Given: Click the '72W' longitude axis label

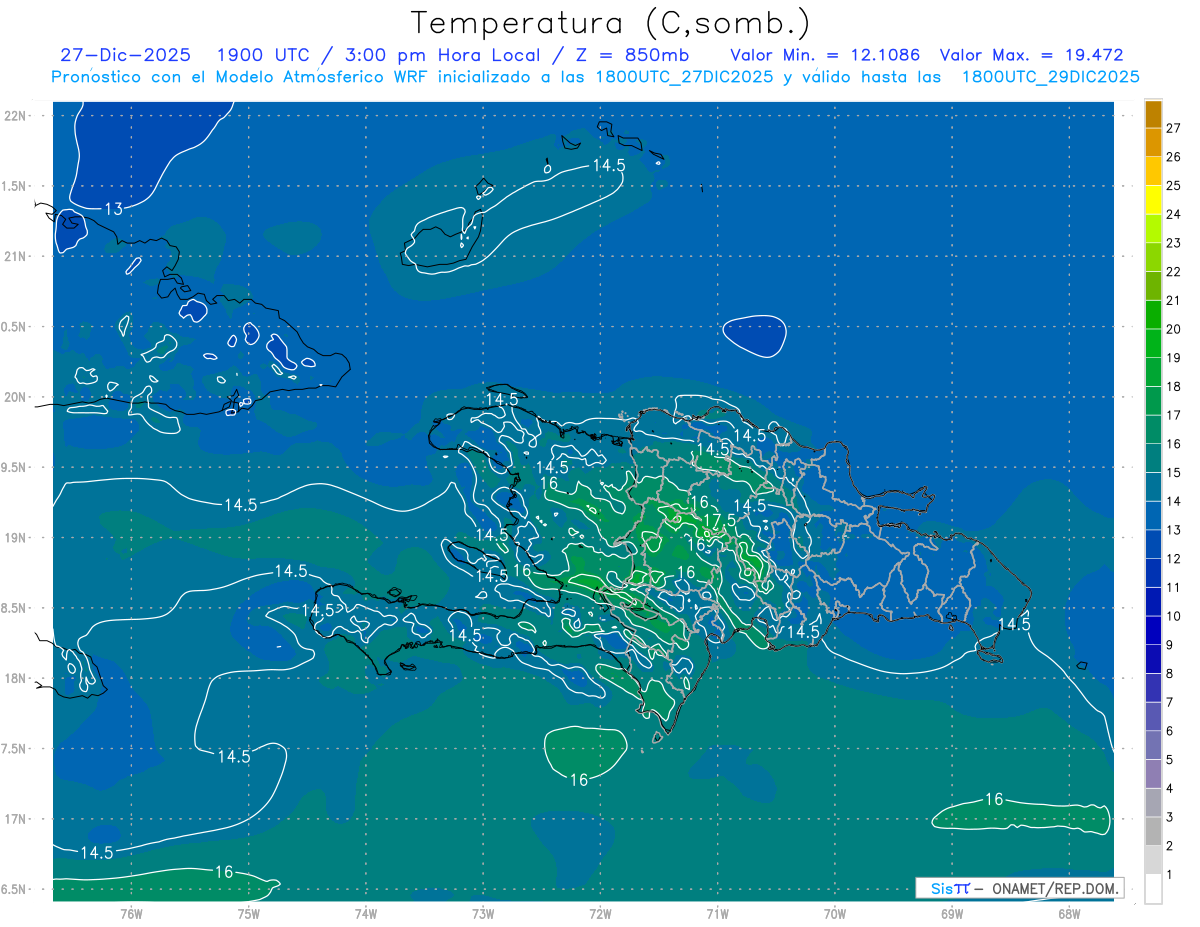Looking at the screenshot, I should 600,914.
